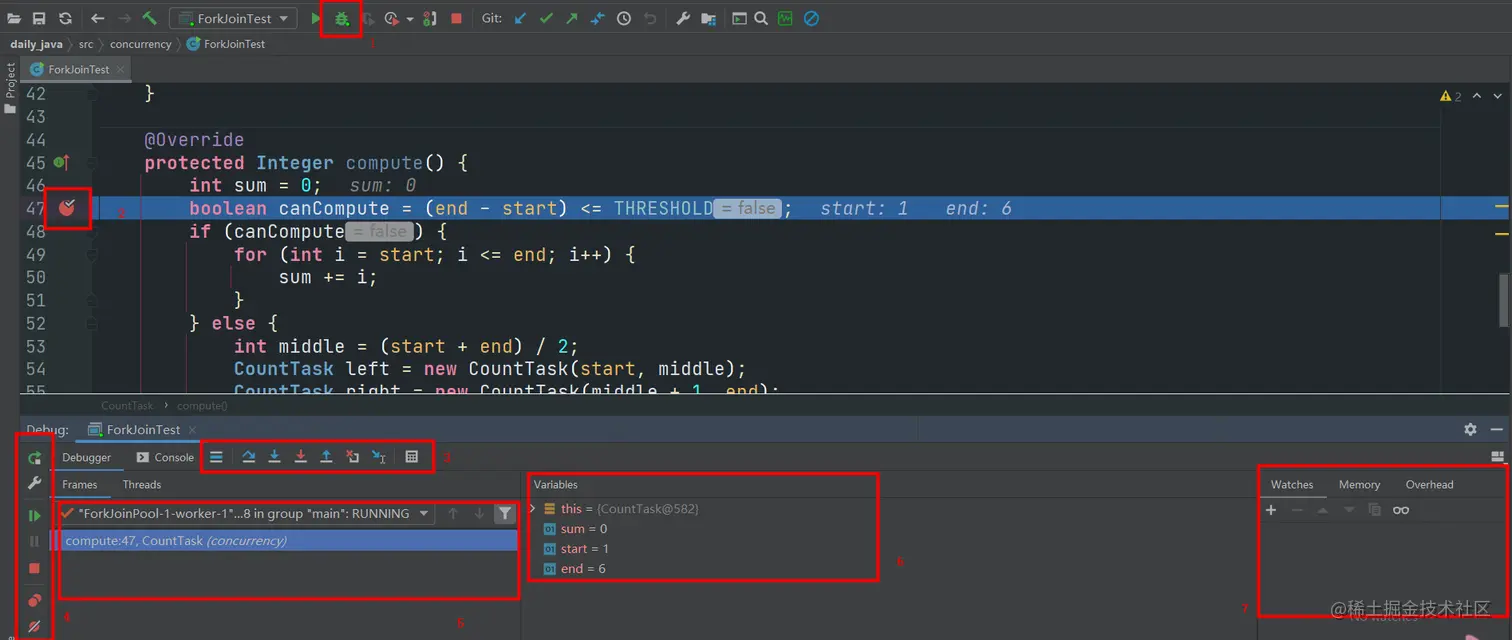Select the compute:47, CountTask frame
Image resolution: width=1512 pixels, height=640 pixels.
point(284,541)
